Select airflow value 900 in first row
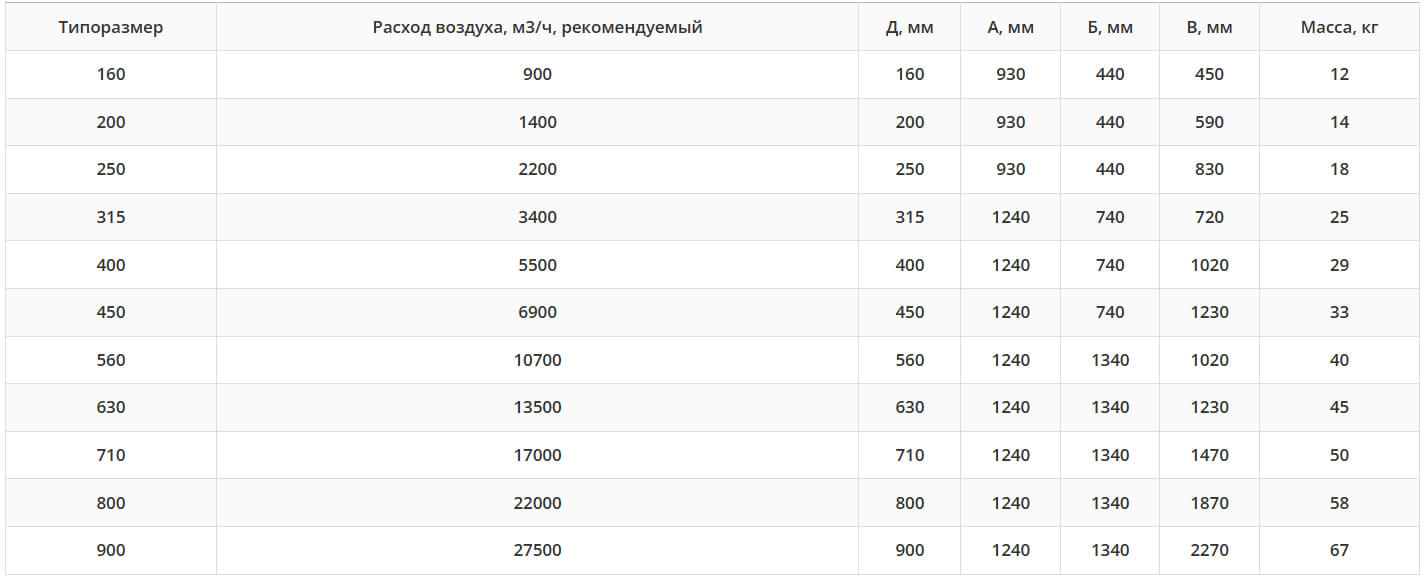The width and height of the screenshot is (1424, 577). 537,74
